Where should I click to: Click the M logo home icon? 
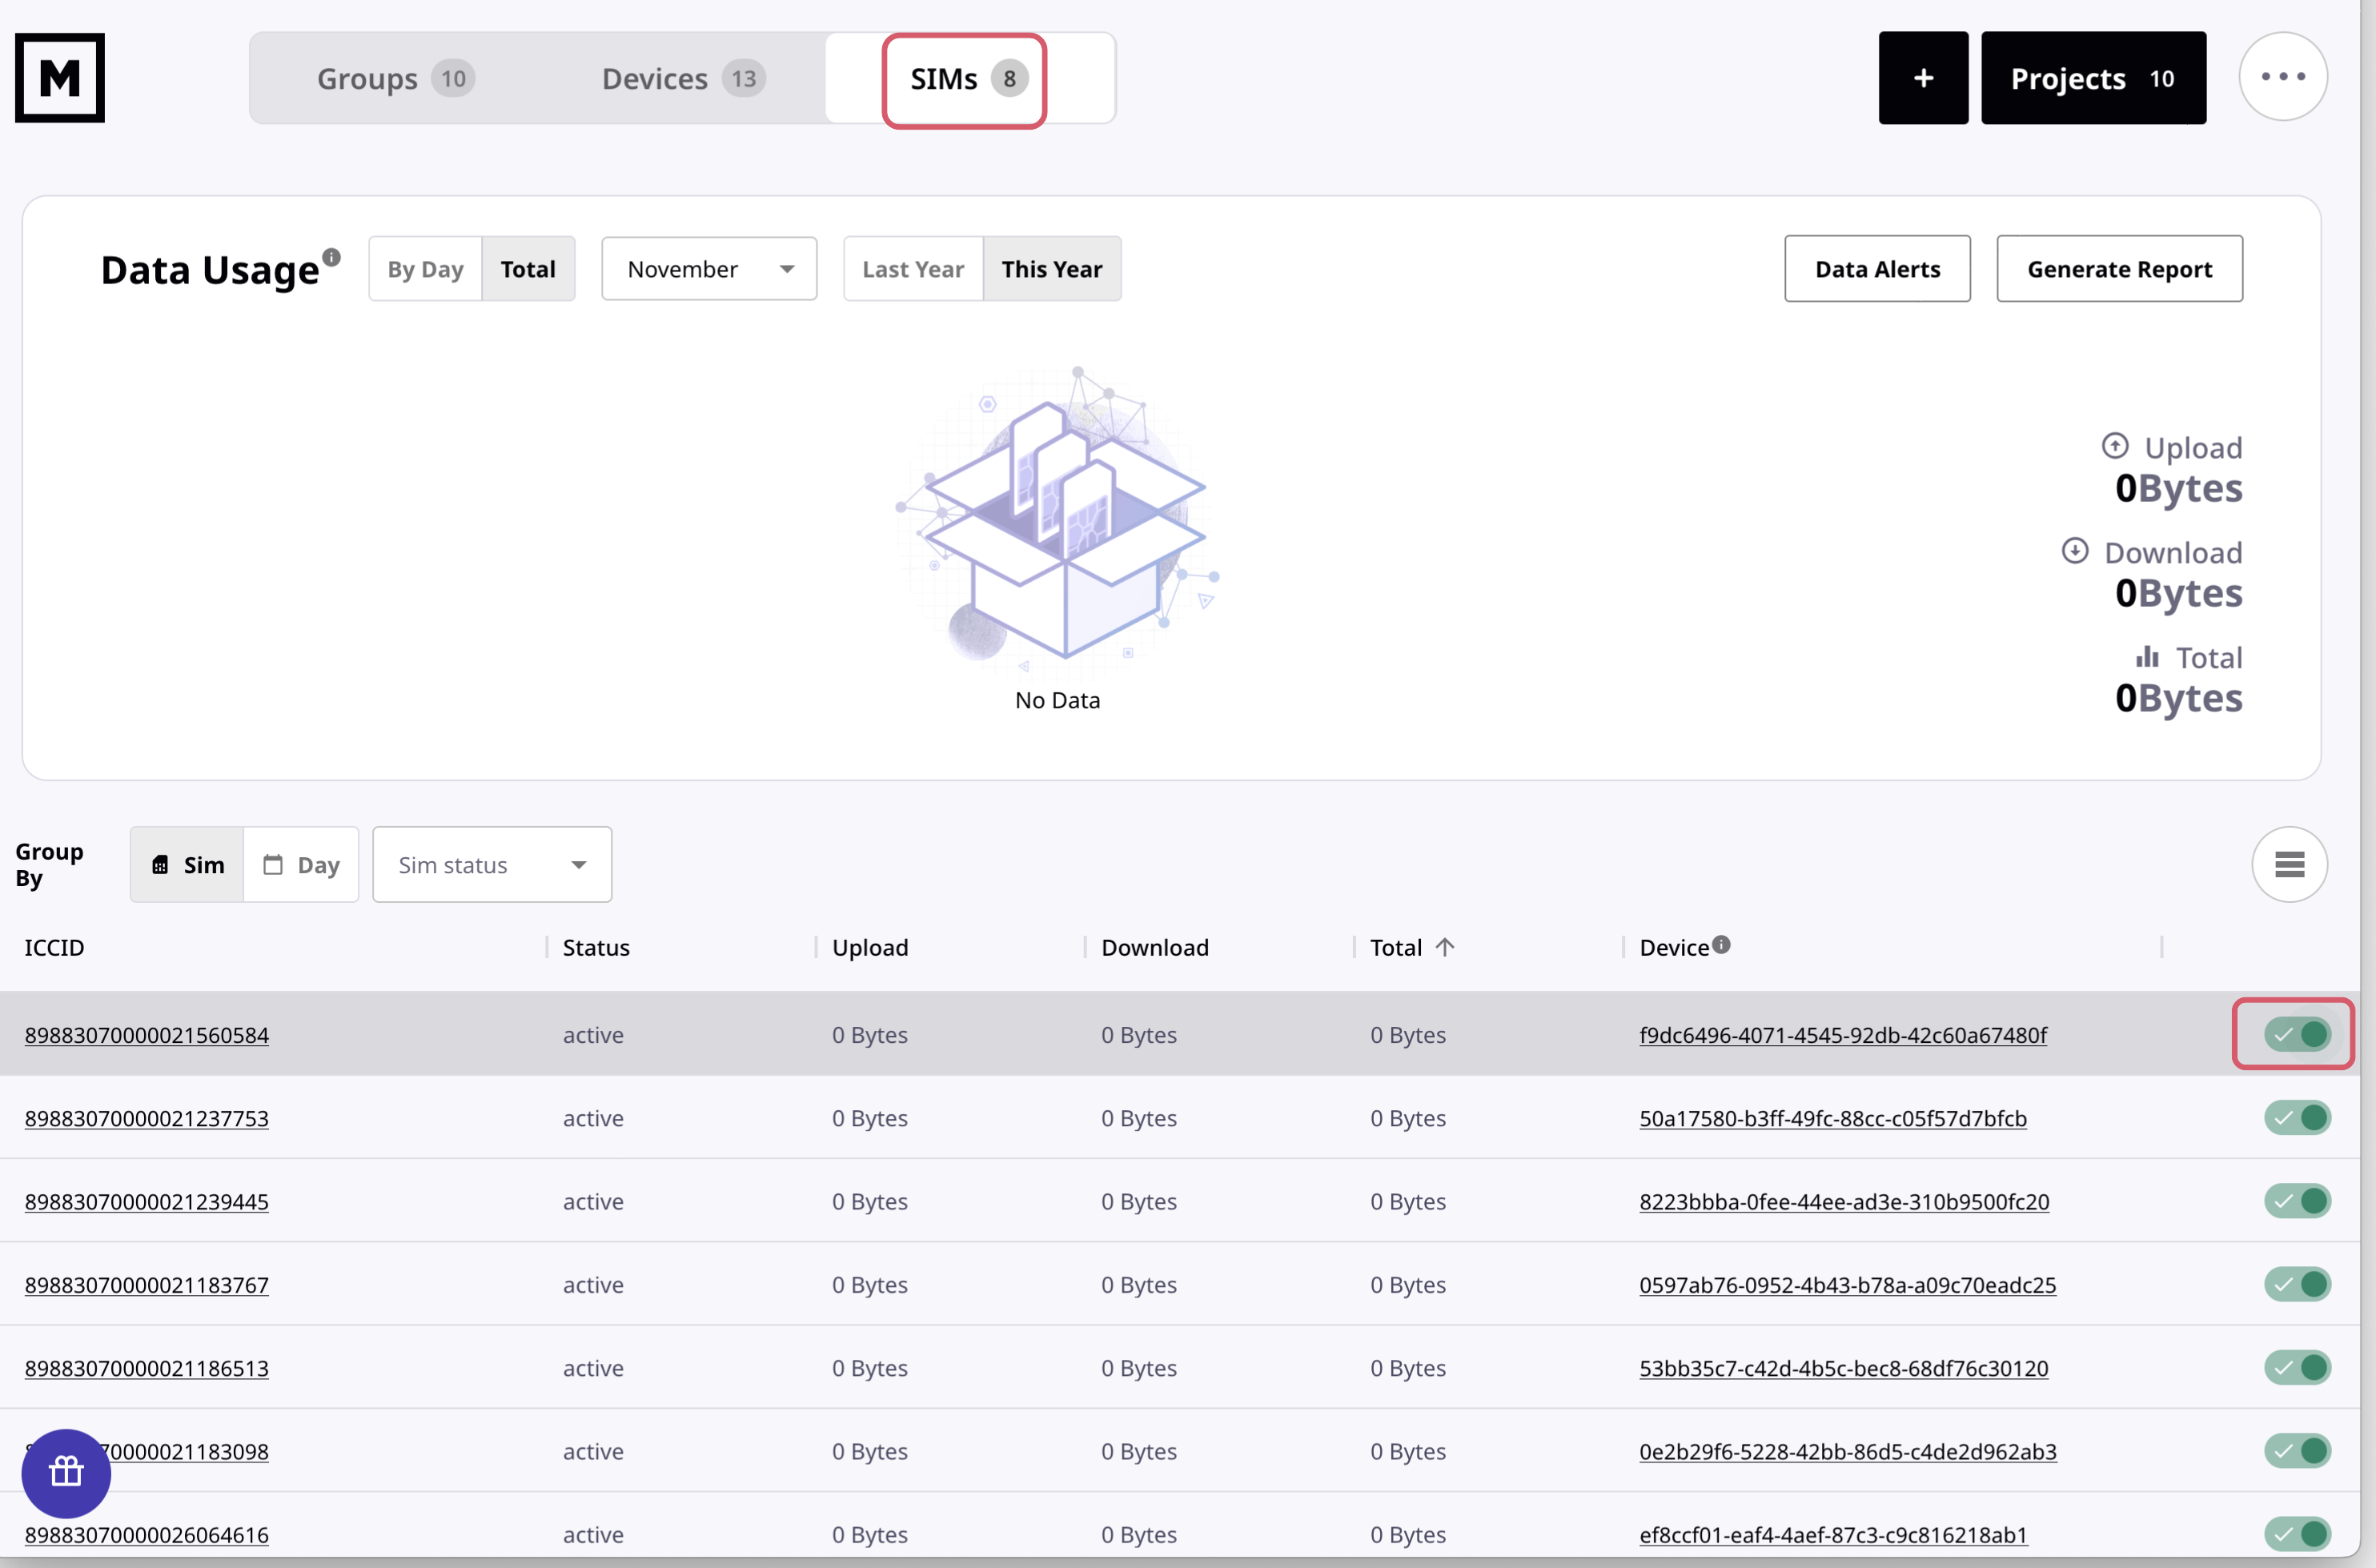point(60,78)
